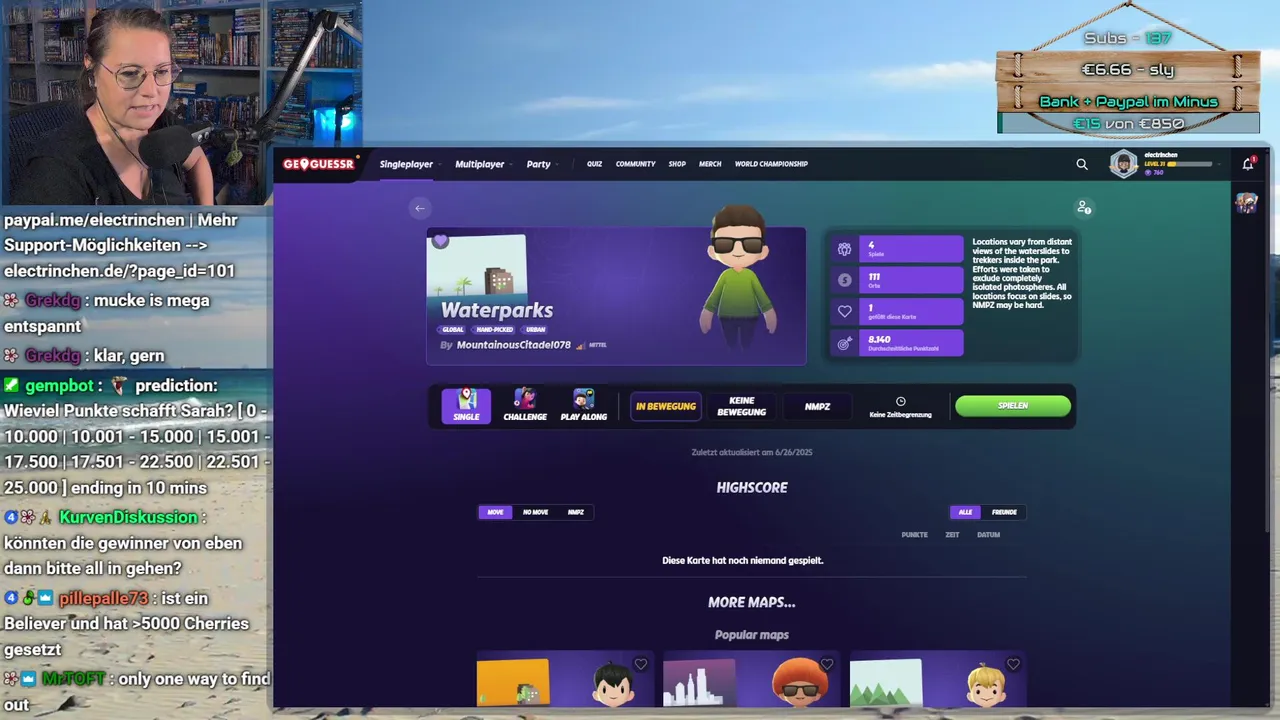Image resolution: width=1280 pixels, height=720 pixels.
Task: Favorite the second popular map card
Action: point(827,664)
